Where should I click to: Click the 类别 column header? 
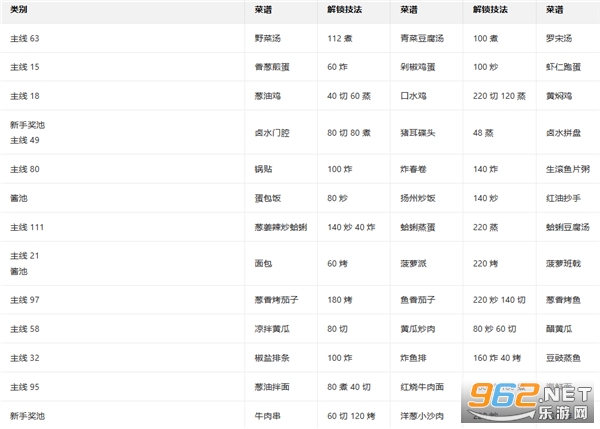[x=18, y=9]
